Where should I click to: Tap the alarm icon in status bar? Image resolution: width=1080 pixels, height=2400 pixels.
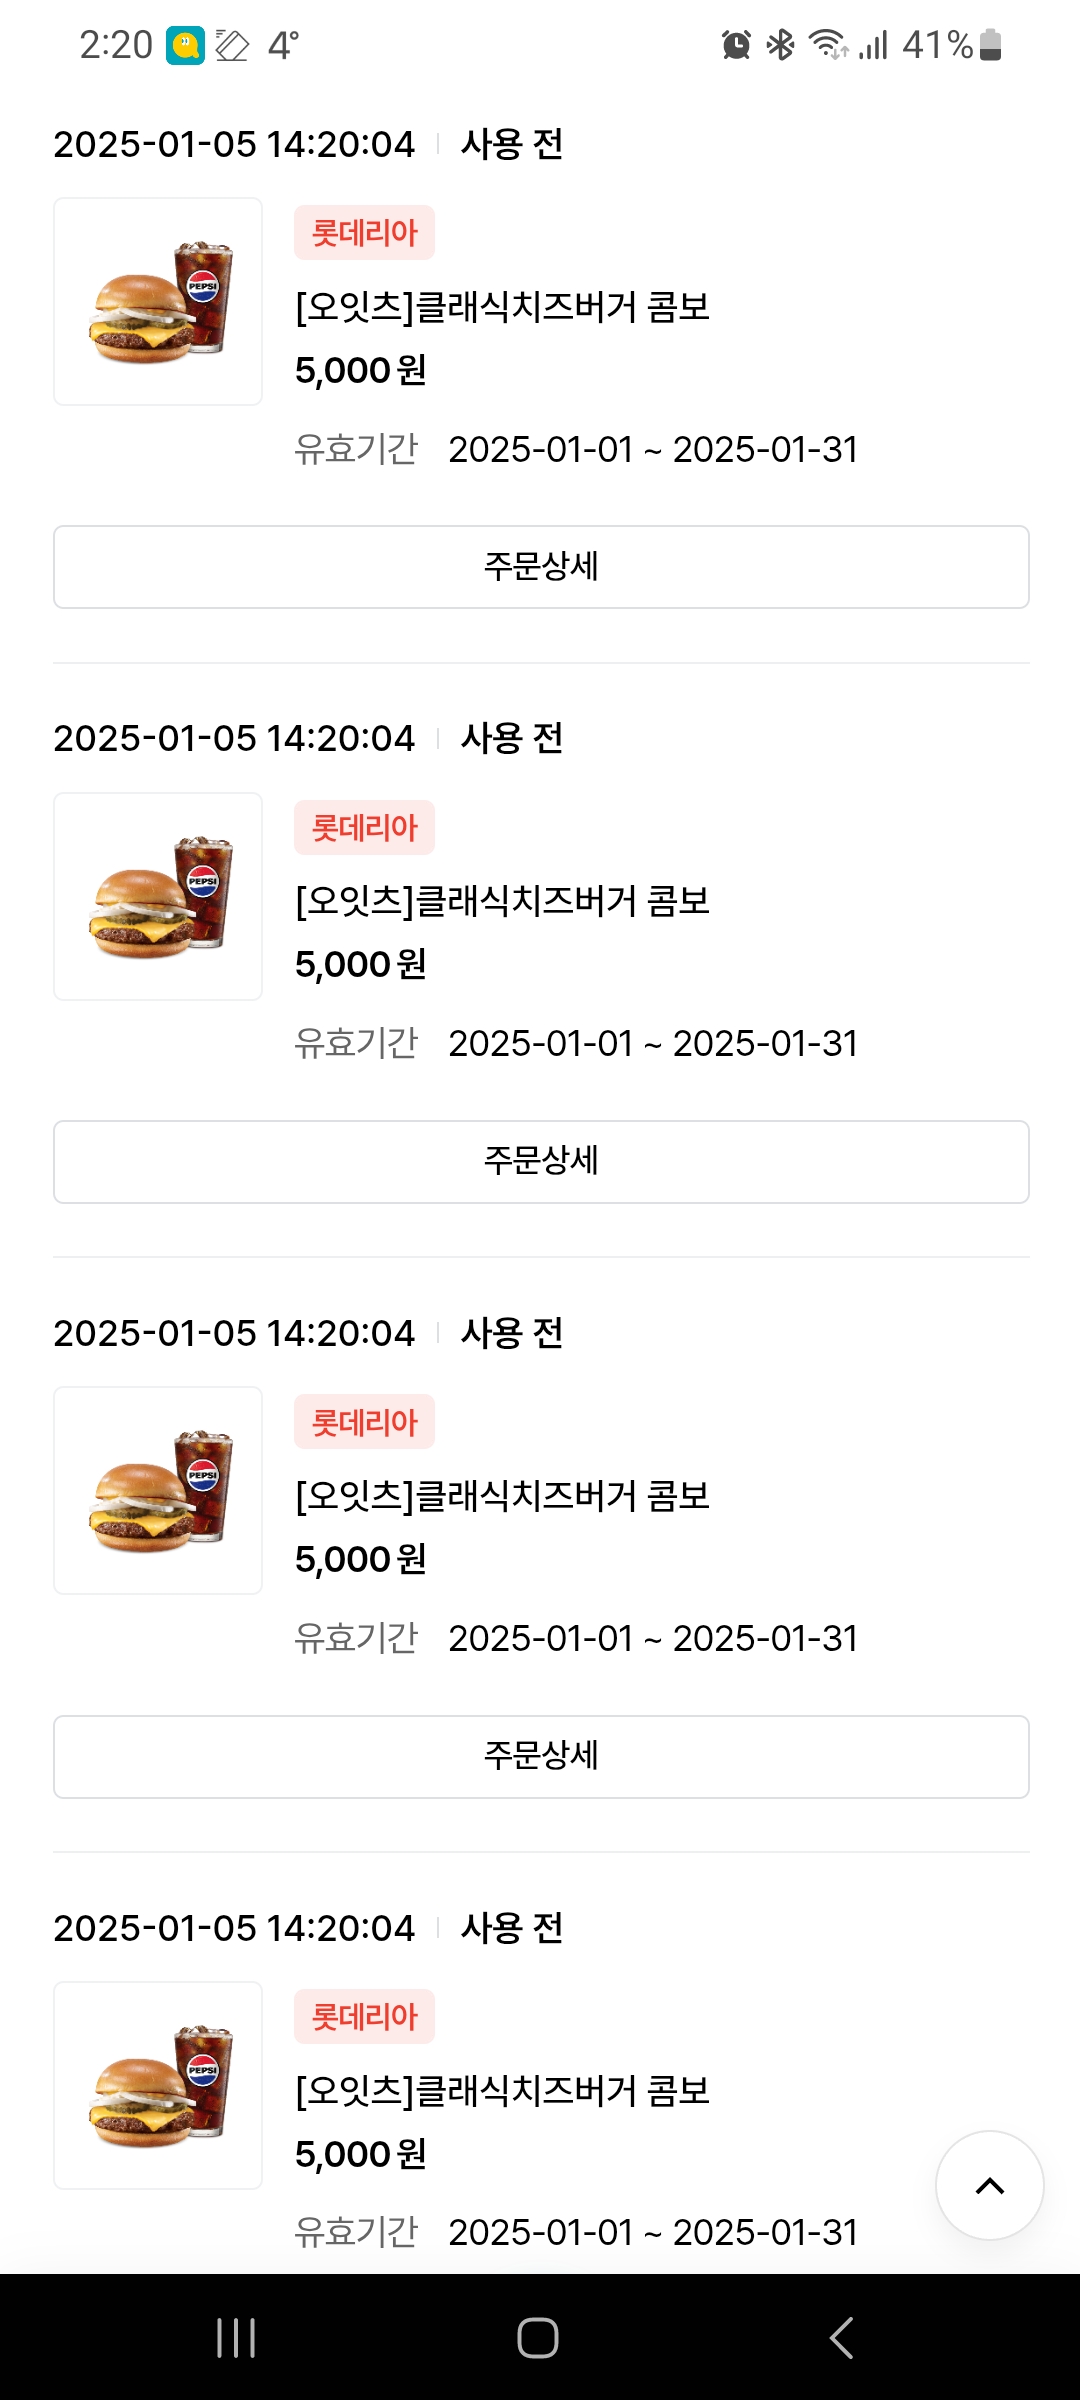736,45
